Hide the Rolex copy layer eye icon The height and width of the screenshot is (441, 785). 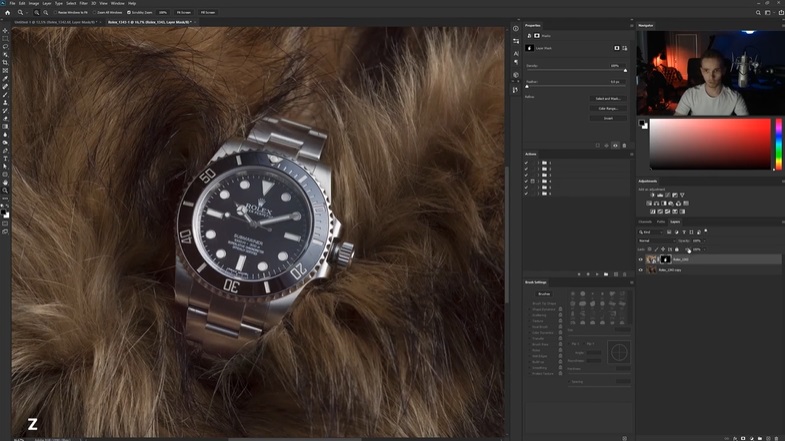tap(640, 270)
